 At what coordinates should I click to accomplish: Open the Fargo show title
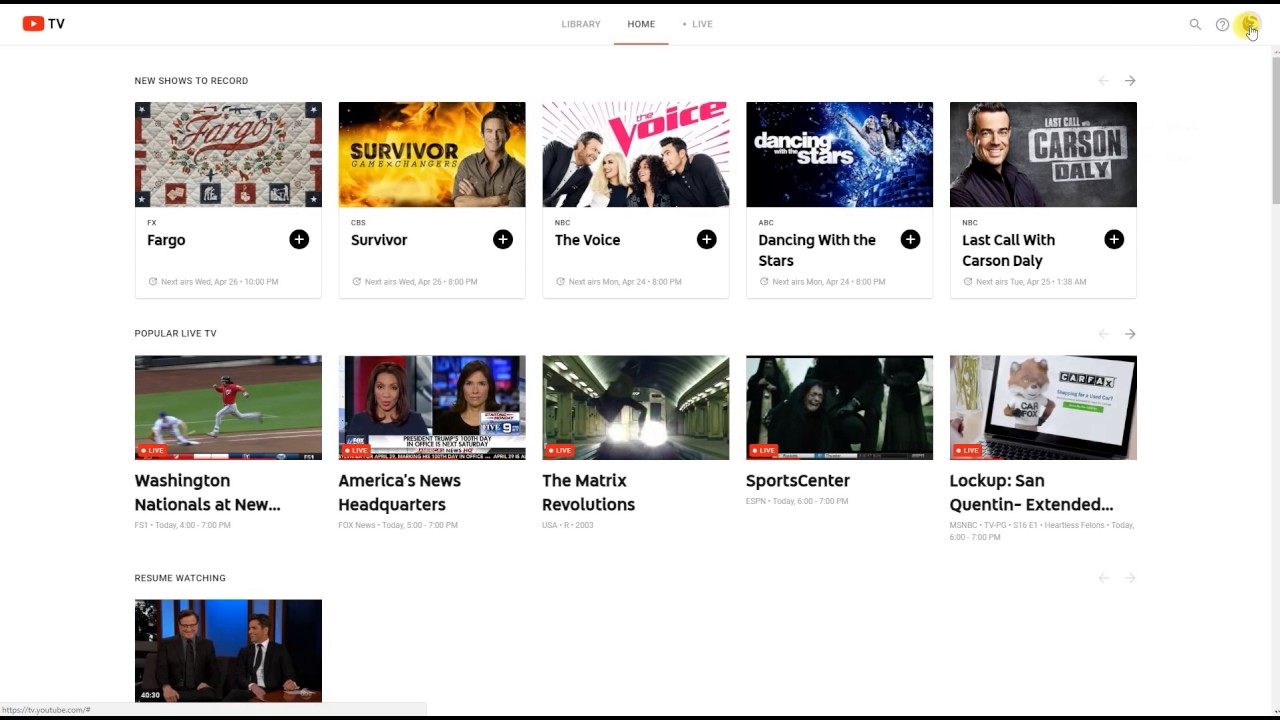(166, 240)
